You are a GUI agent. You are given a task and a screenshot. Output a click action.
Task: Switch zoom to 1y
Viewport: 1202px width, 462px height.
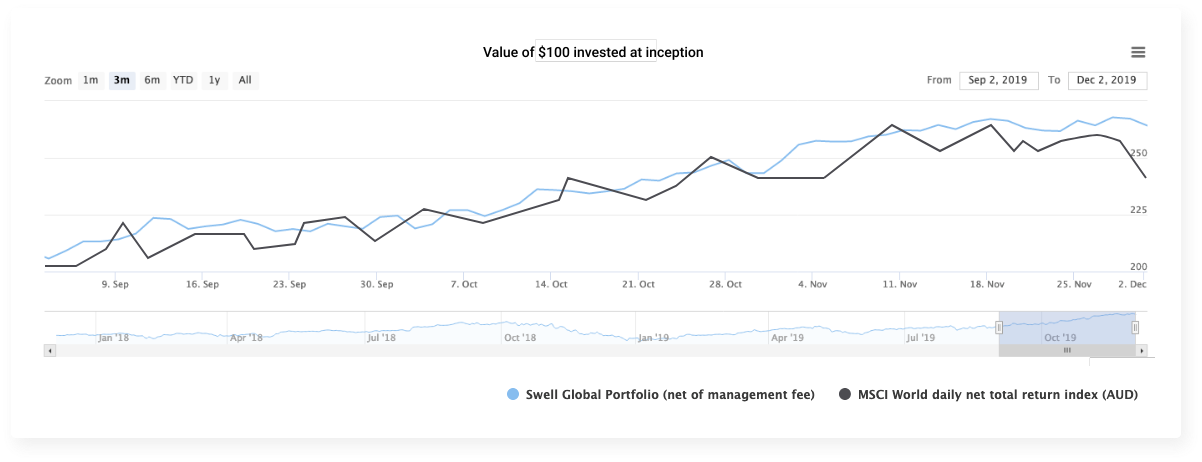coord(214,80)
